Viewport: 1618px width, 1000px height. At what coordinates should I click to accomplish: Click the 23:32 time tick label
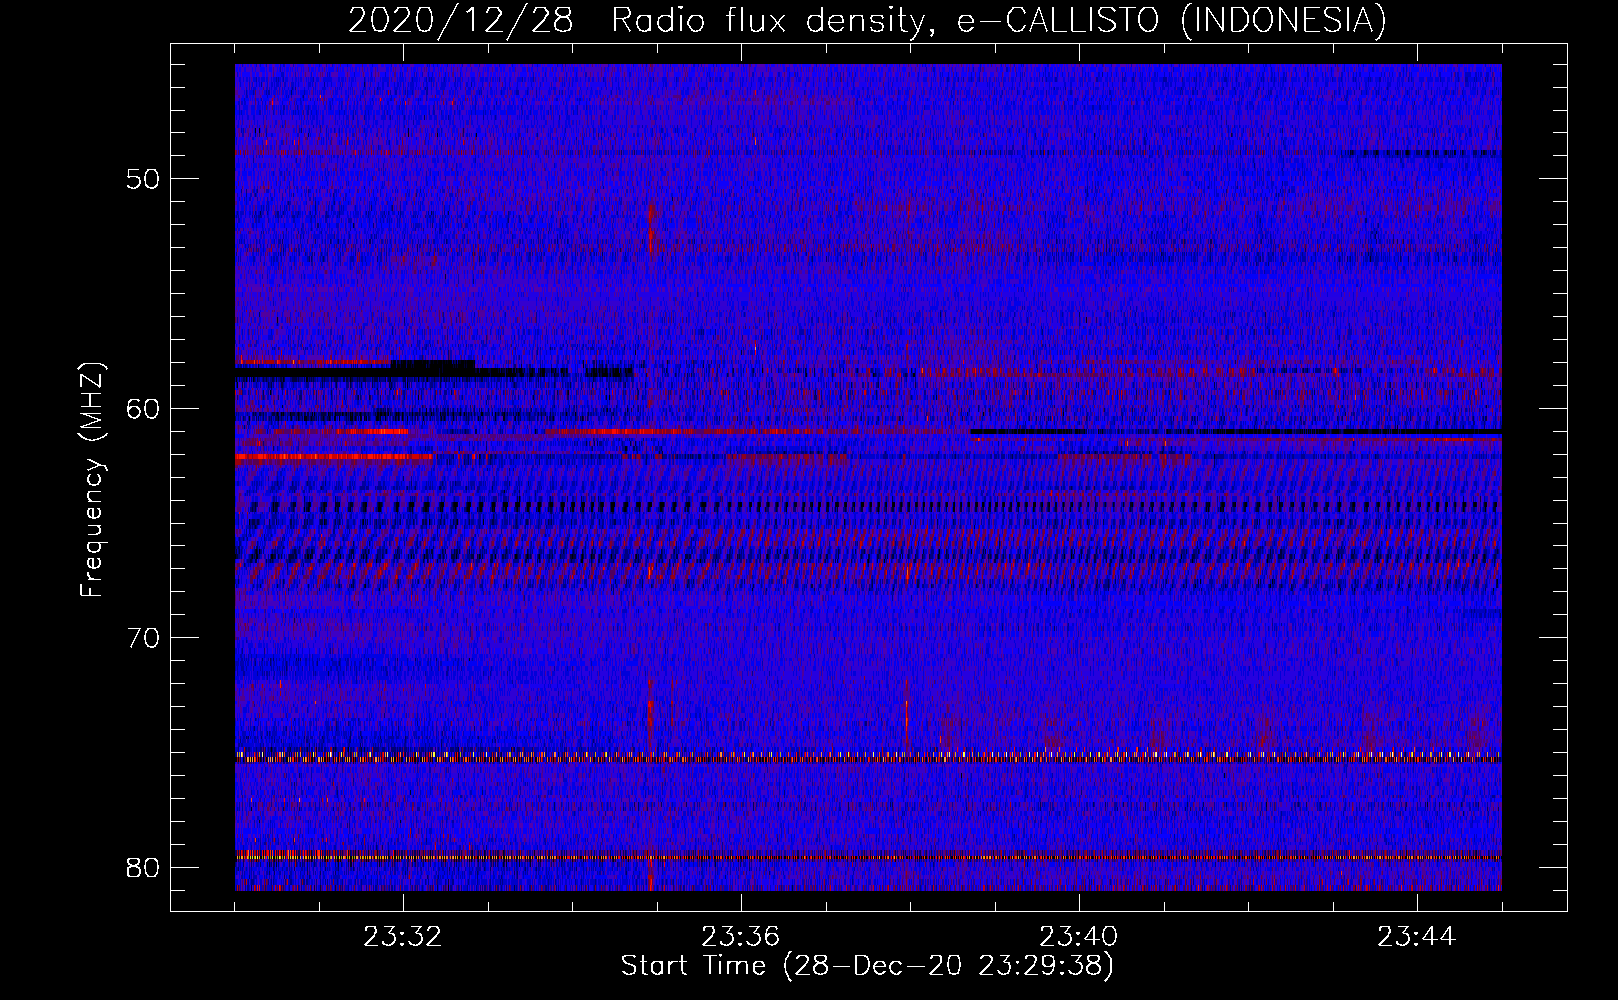coord(403,937)
